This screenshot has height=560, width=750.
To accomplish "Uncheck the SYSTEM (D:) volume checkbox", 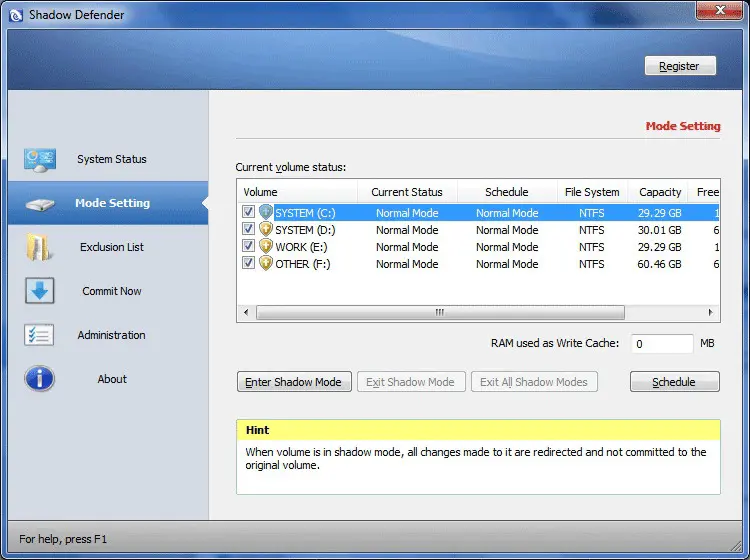I will [x=248, y=229].
